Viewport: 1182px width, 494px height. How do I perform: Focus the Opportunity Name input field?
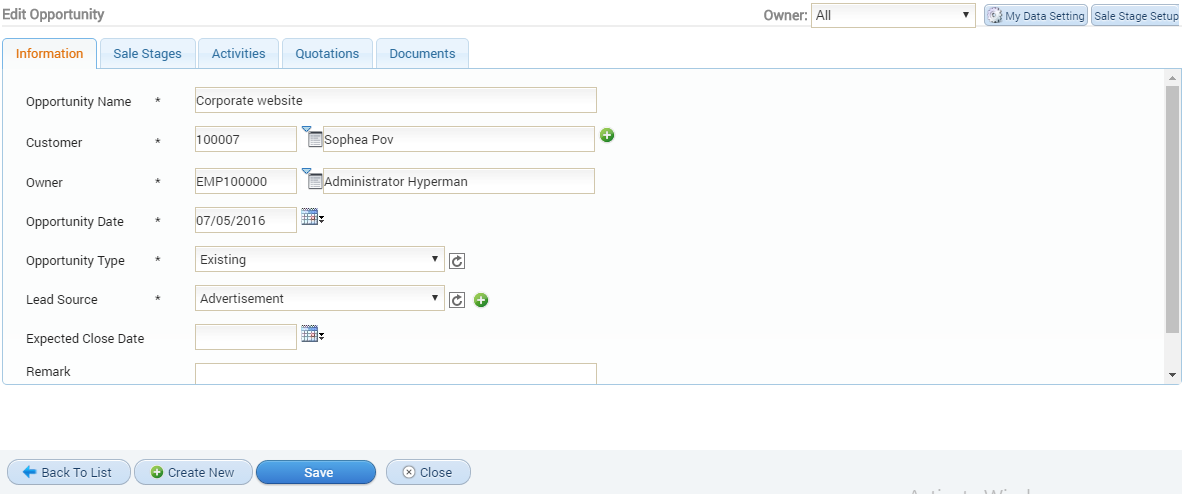[396, 100]
